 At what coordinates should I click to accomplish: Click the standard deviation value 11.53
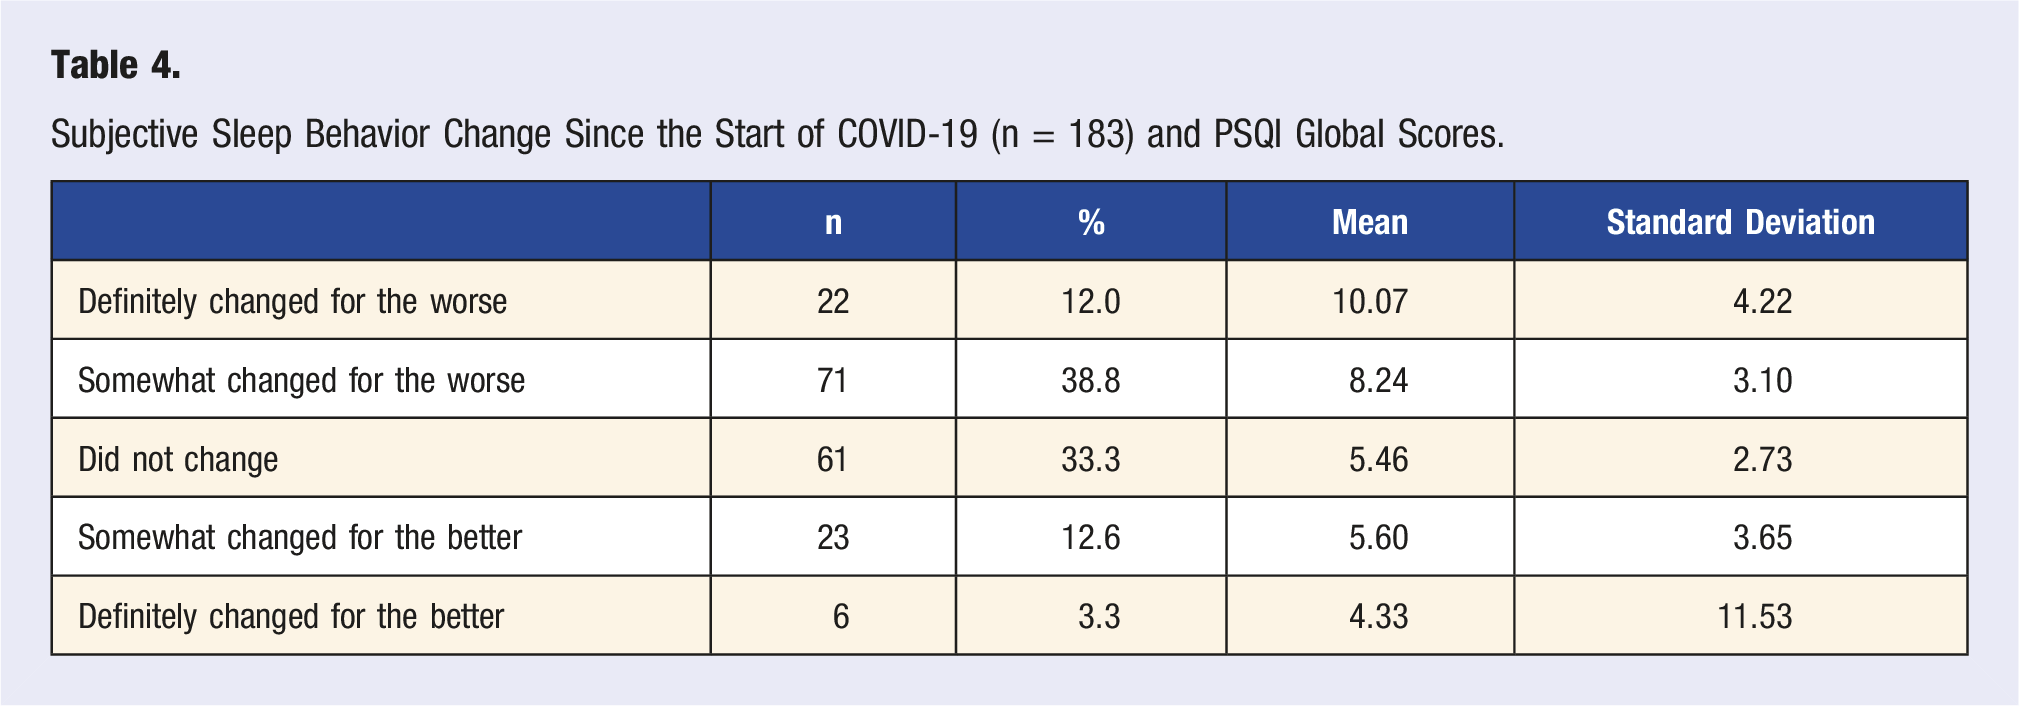1755,616
